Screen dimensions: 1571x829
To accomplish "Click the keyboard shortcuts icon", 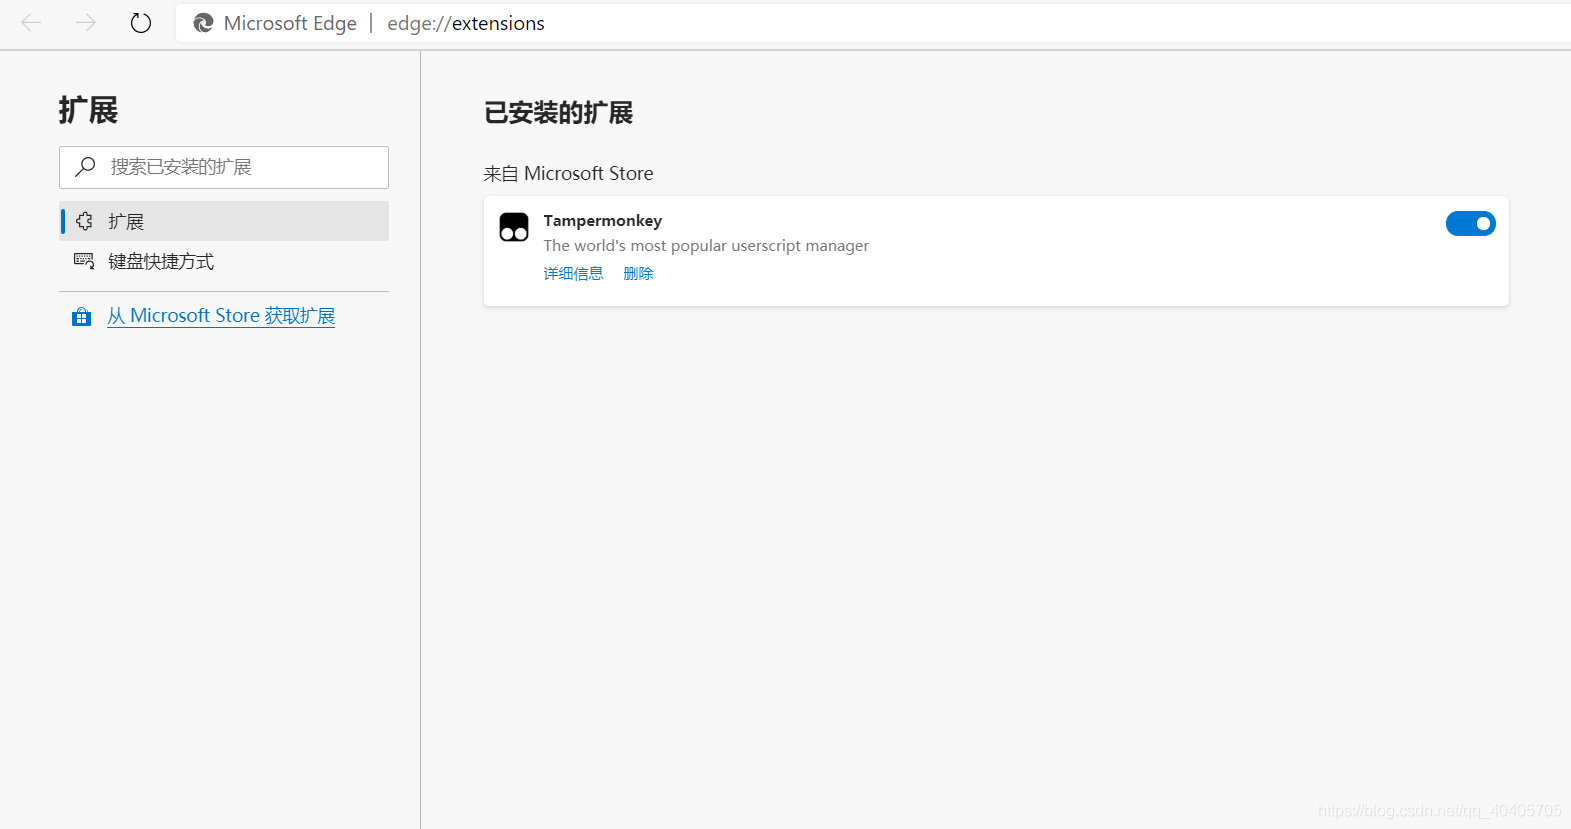I will click(x=84, y=261).
